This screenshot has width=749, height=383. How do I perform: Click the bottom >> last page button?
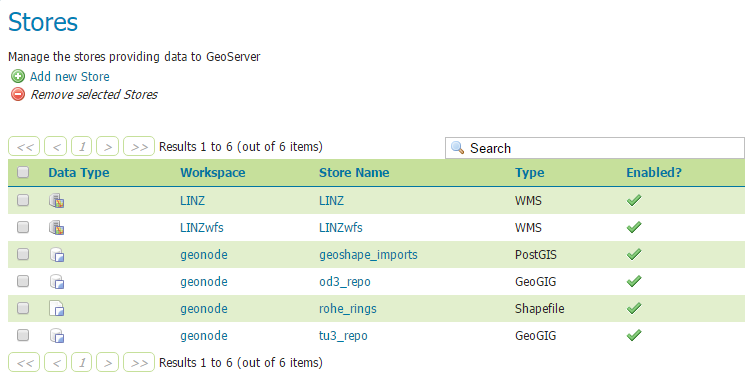click(139, 362)
